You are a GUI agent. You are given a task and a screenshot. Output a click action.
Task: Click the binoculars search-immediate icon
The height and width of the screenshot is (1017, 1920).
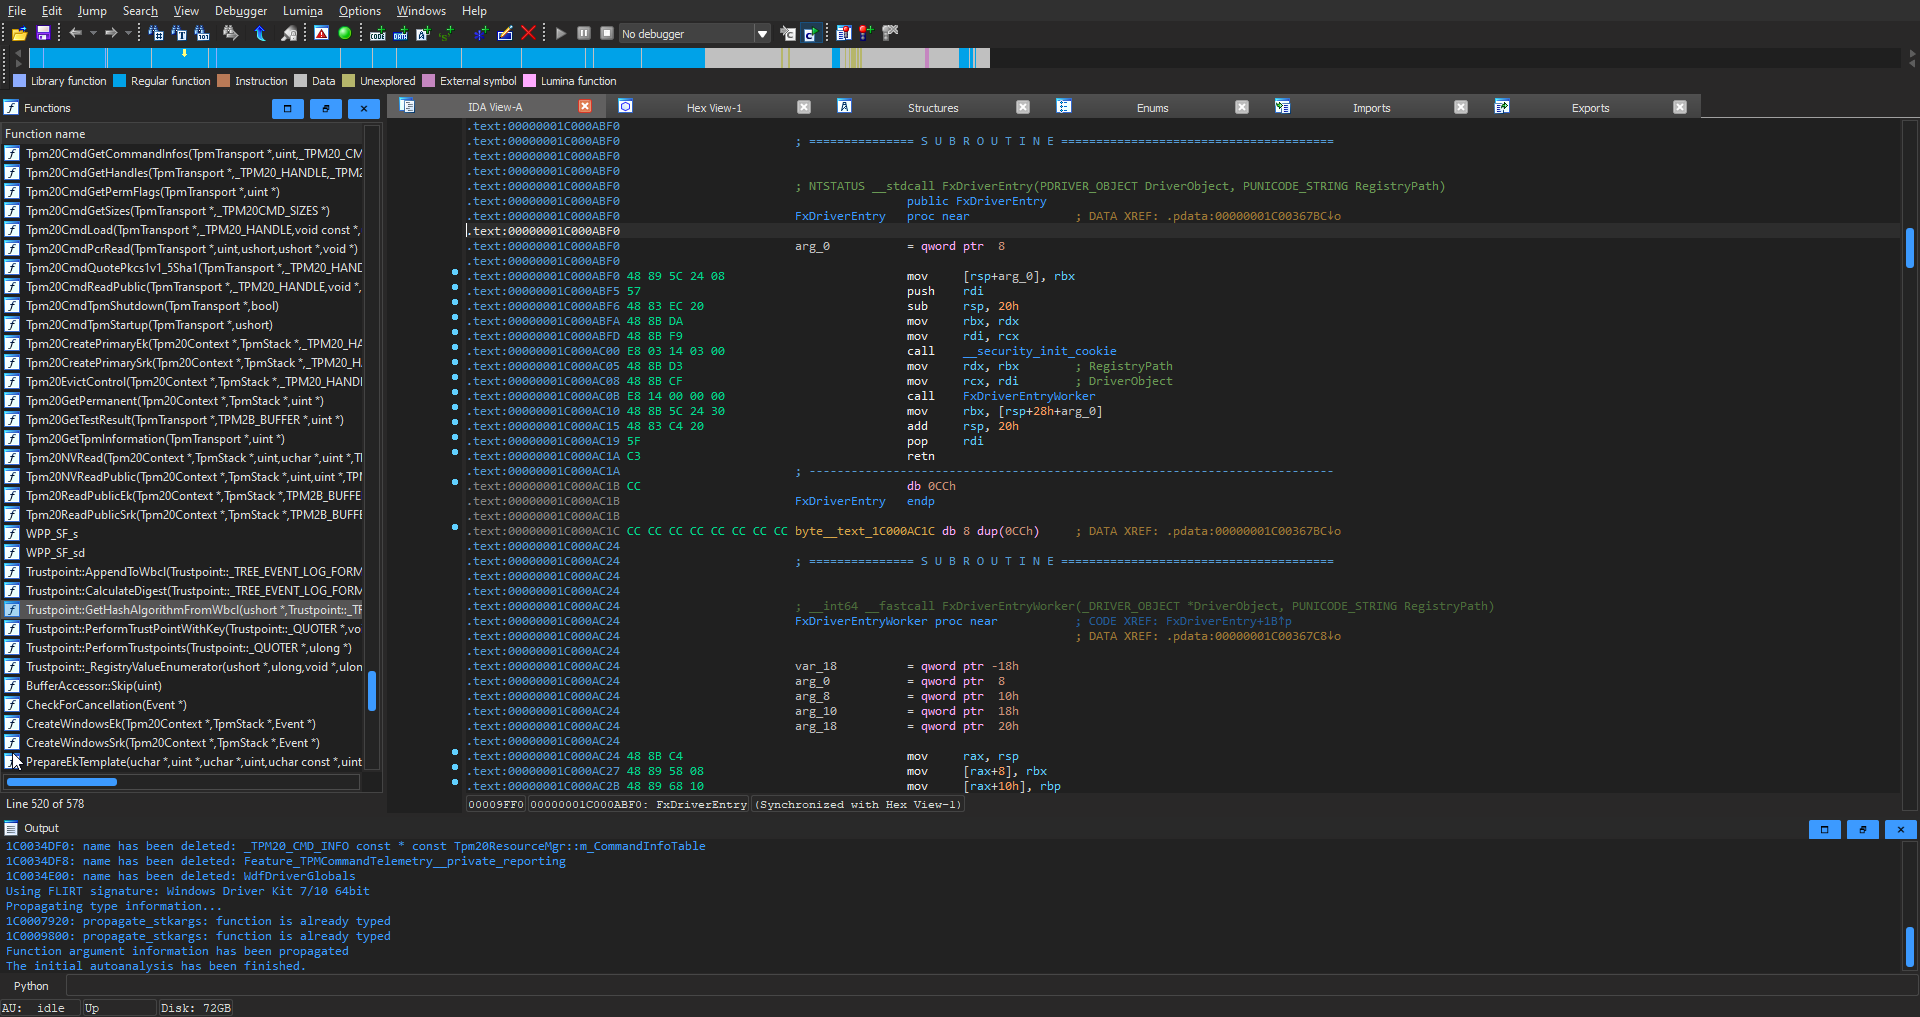point(156,33)
